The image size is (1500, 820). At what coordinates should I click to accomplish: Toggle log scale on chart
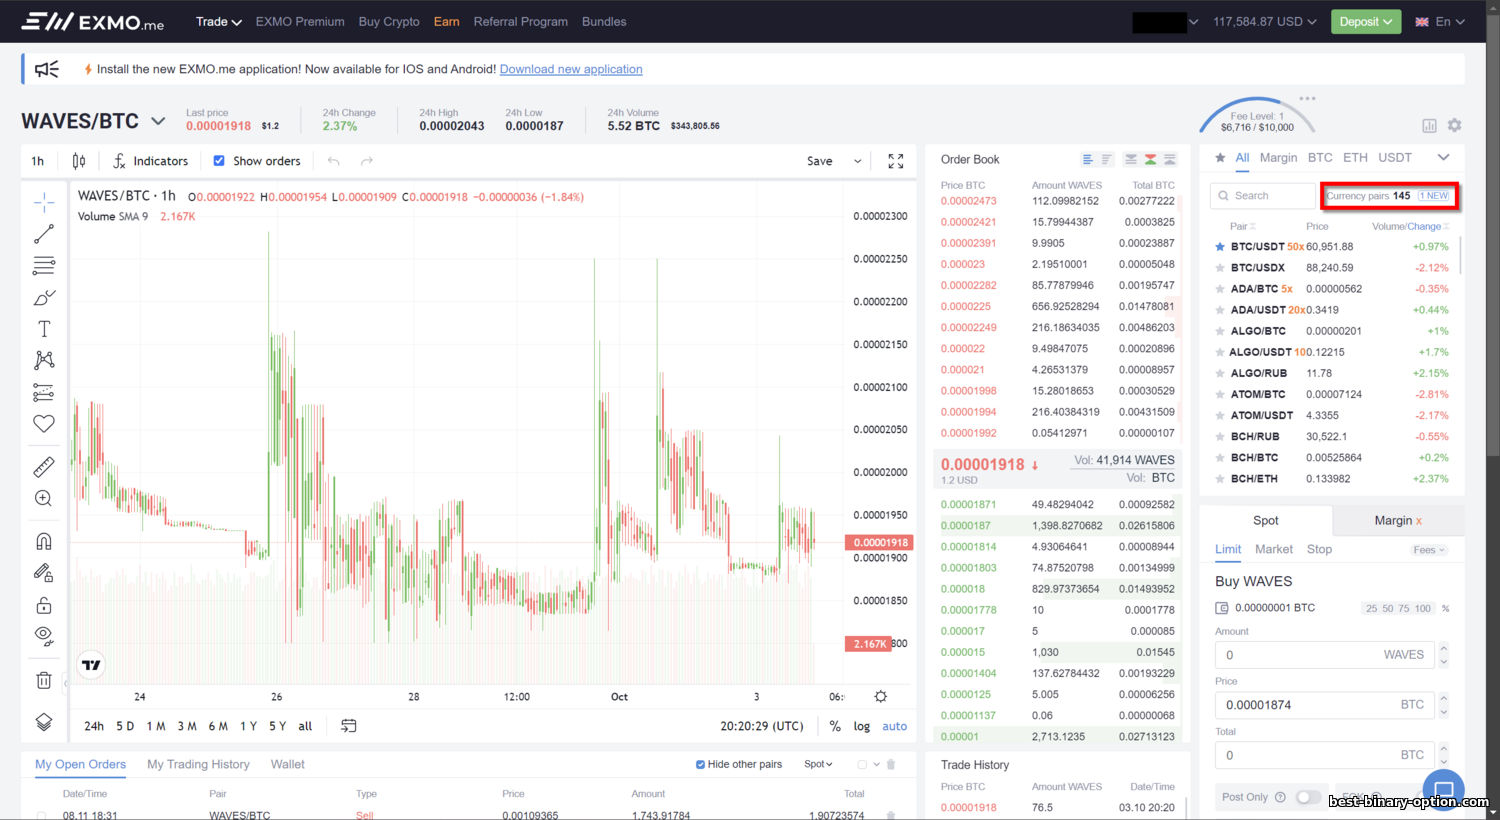click(862, 726)
